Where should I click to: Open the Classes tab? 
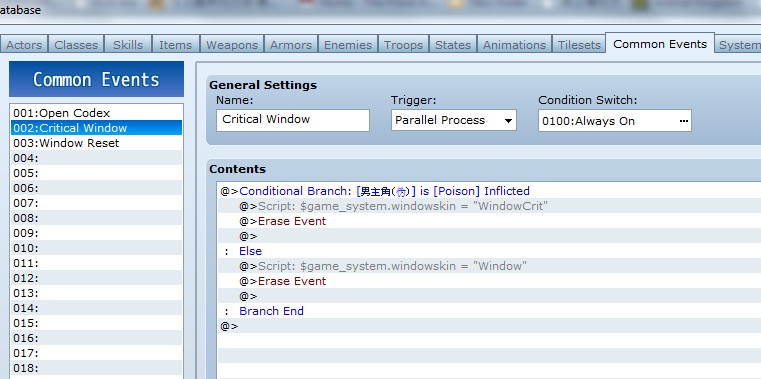click(x=76, y=45)
